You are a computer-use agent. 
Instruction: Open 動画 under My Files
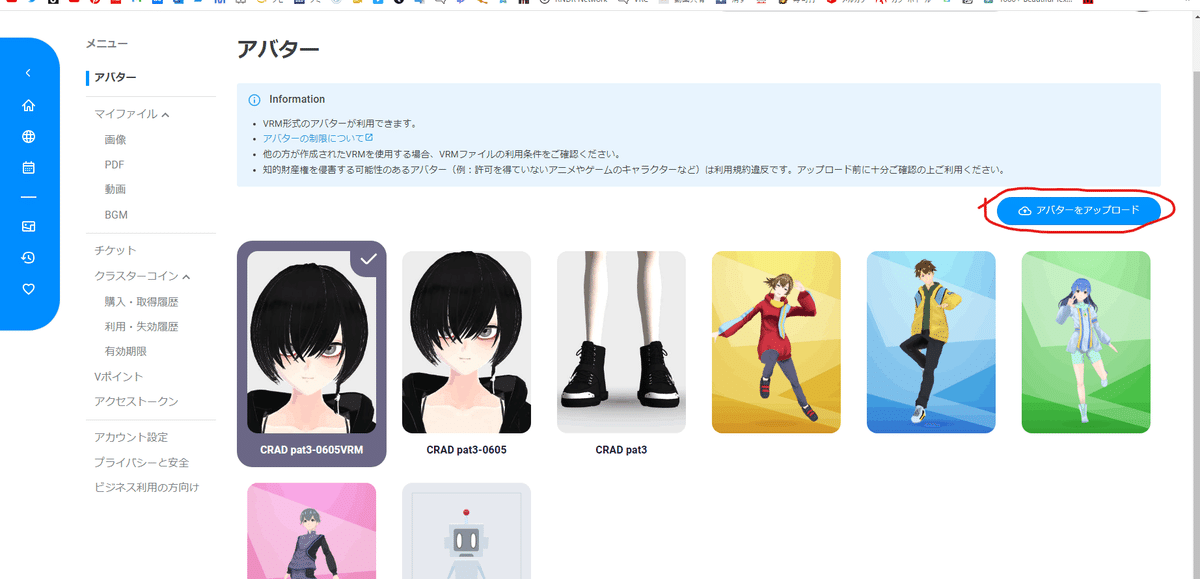point(115,190)
